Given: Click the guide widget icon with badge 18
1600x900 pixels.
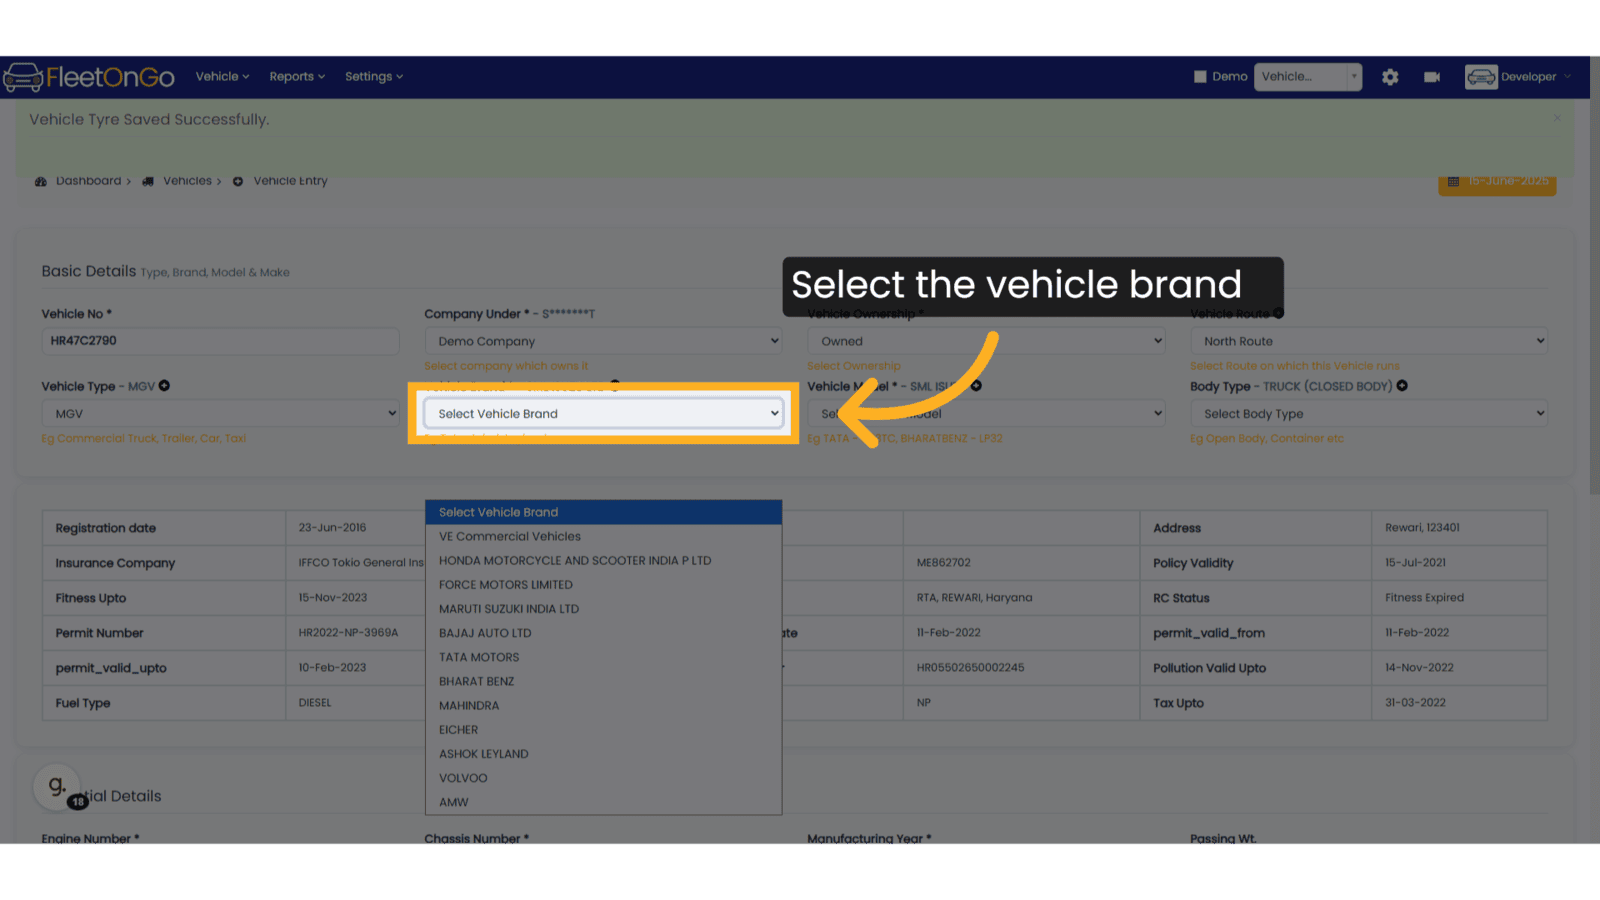Looking at the screenshot, I should (x=58, y=786).
